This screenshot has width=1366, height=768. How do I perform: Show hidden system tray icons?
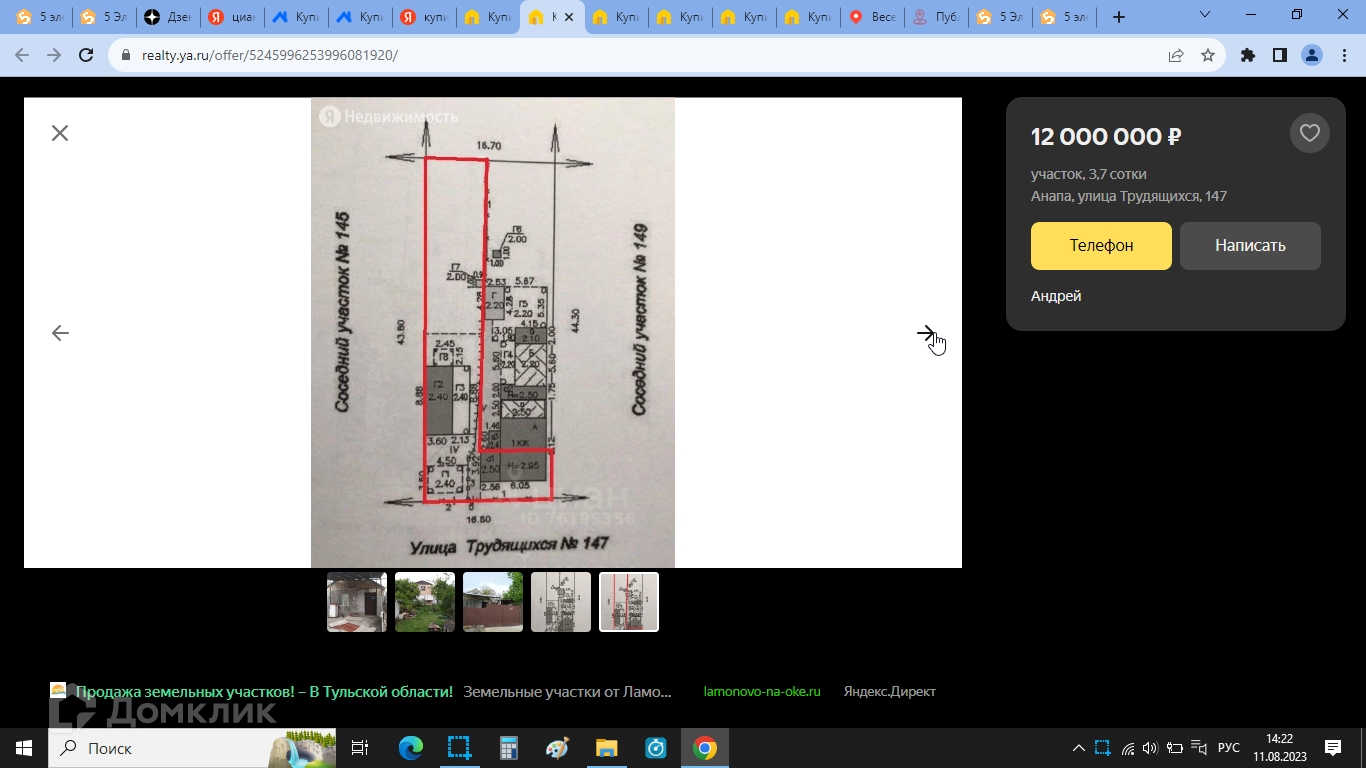[x=1078, y=748]
